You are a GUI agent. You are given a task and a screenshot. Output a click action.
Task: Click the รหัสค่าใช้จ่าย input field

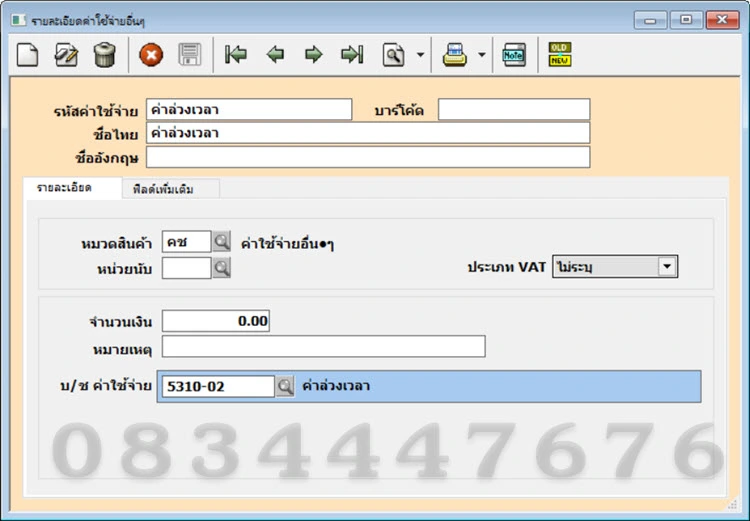click(x=249, y=110)
